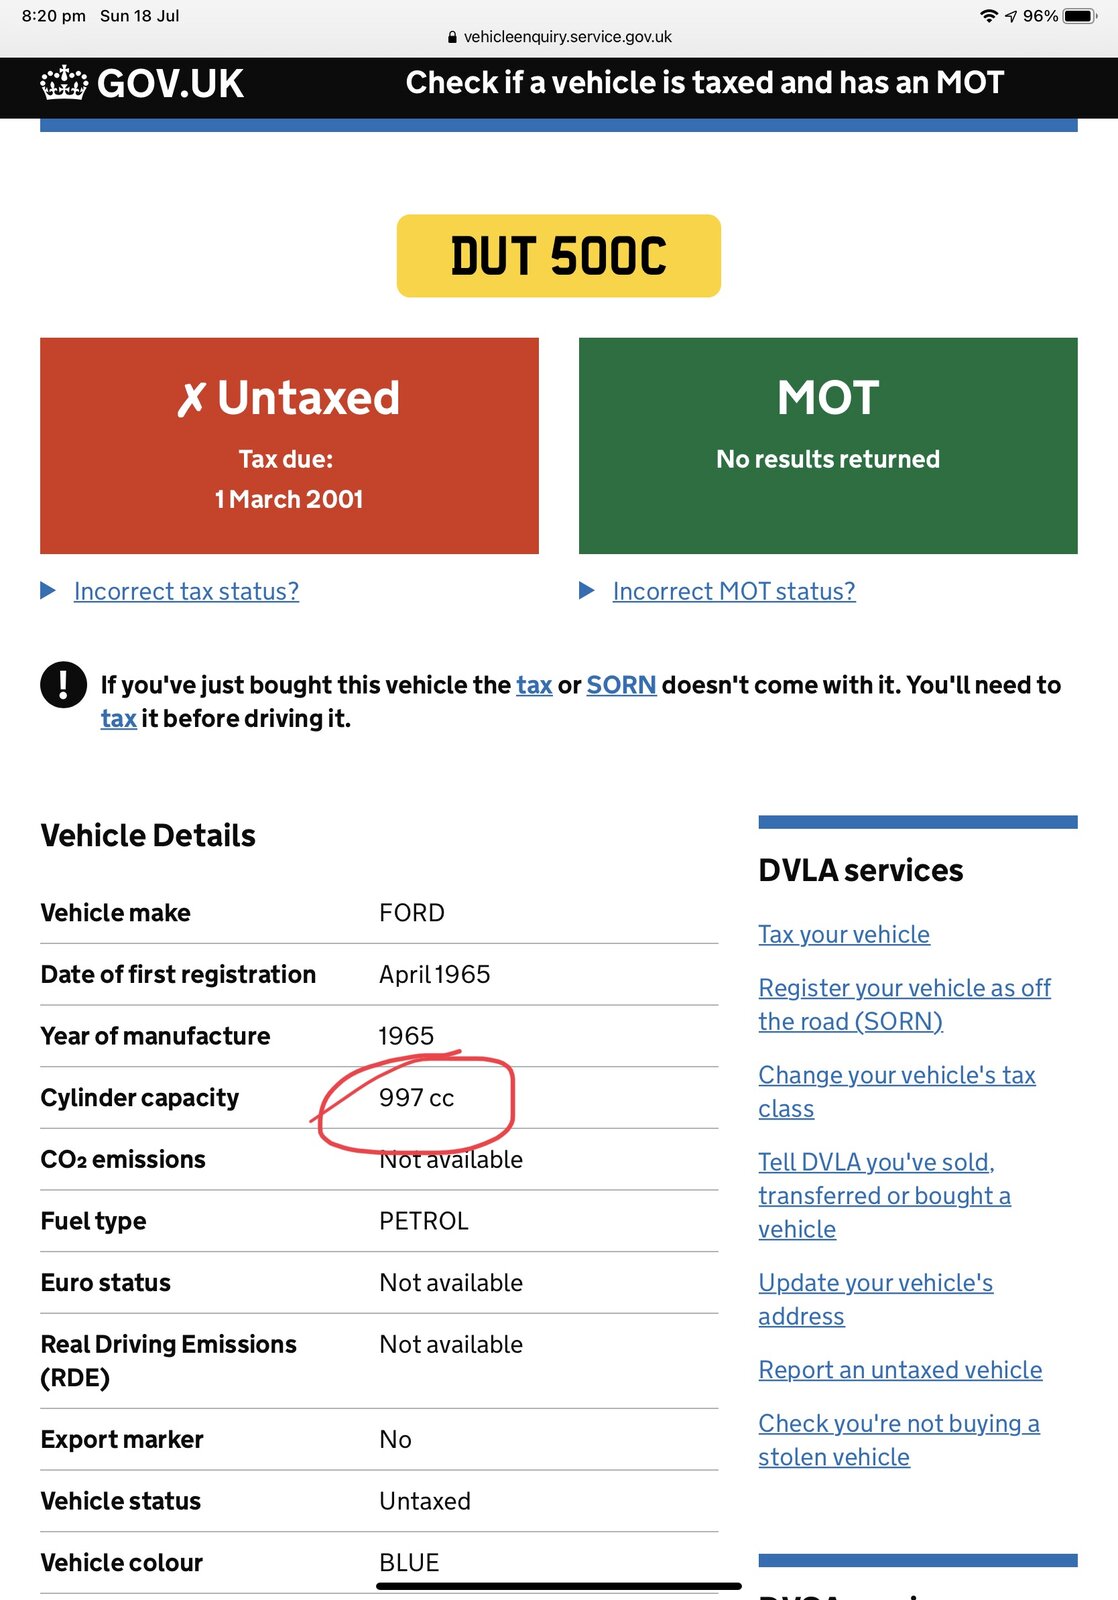The height and width of the screenshot is (1600, 1118).
Task: Open the Tax your vehicle link
Action: [844, 934]
